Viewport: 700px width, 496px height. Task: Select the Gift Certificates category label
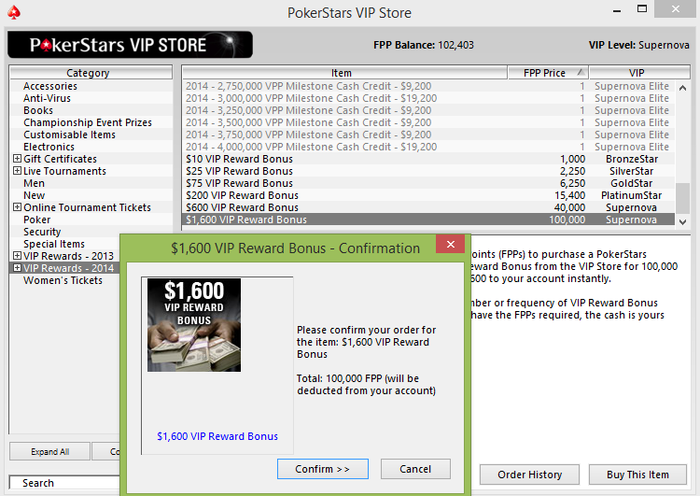coord(60,158)
